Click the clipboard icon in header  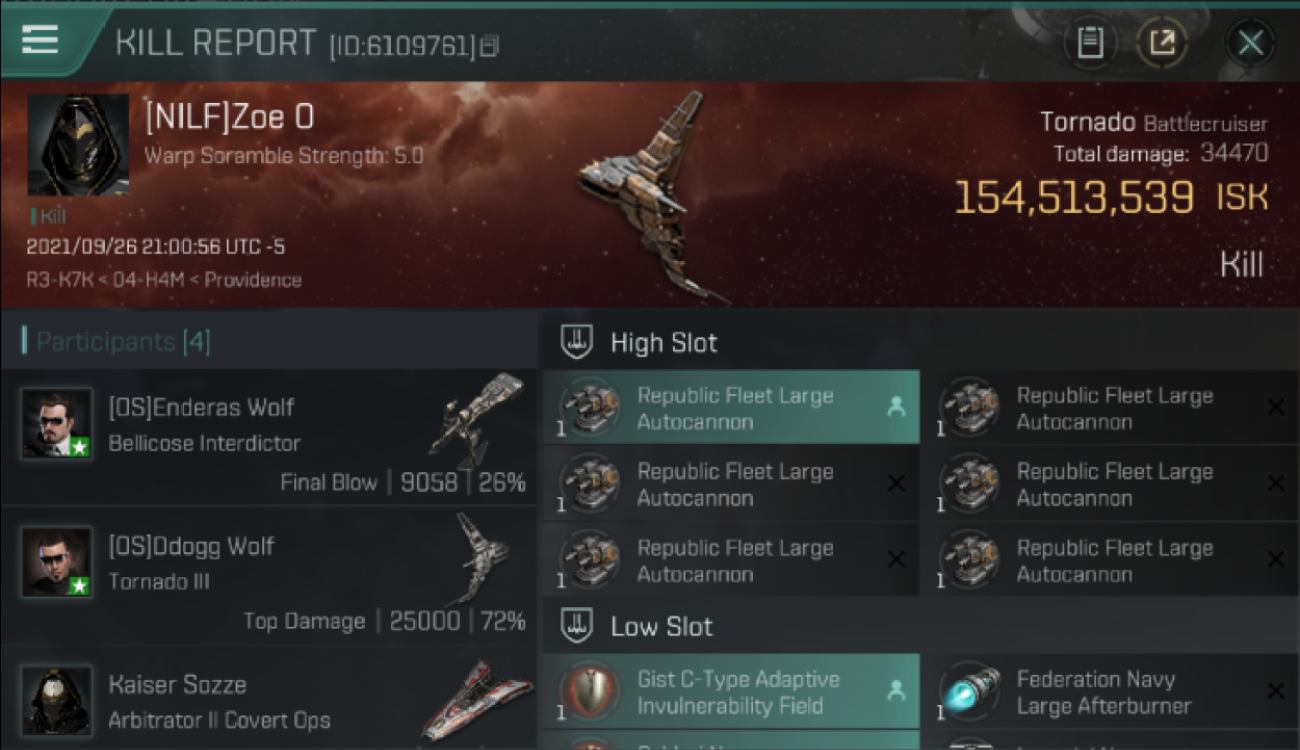[x=1090, y=43]
